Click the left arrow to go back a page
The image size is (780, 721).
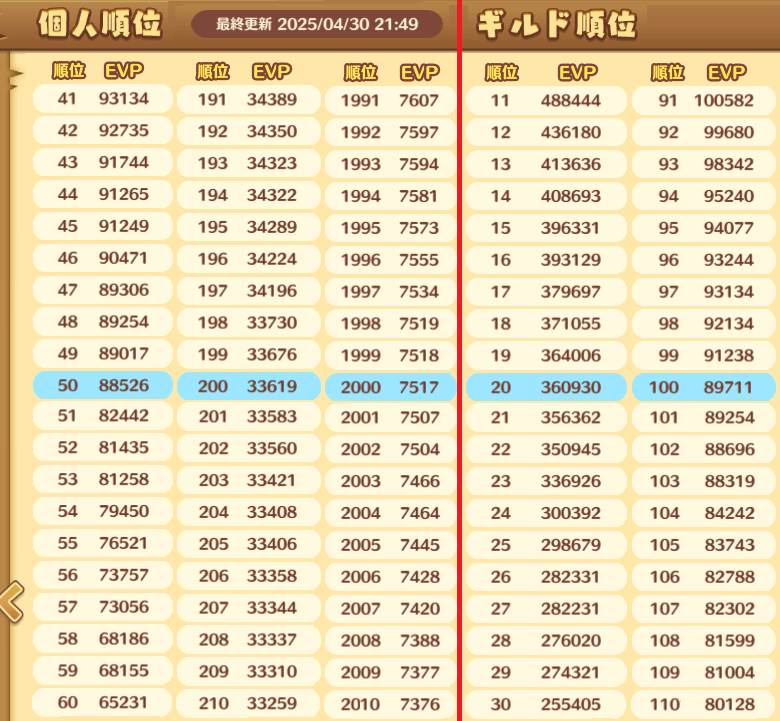coord(12,602)
